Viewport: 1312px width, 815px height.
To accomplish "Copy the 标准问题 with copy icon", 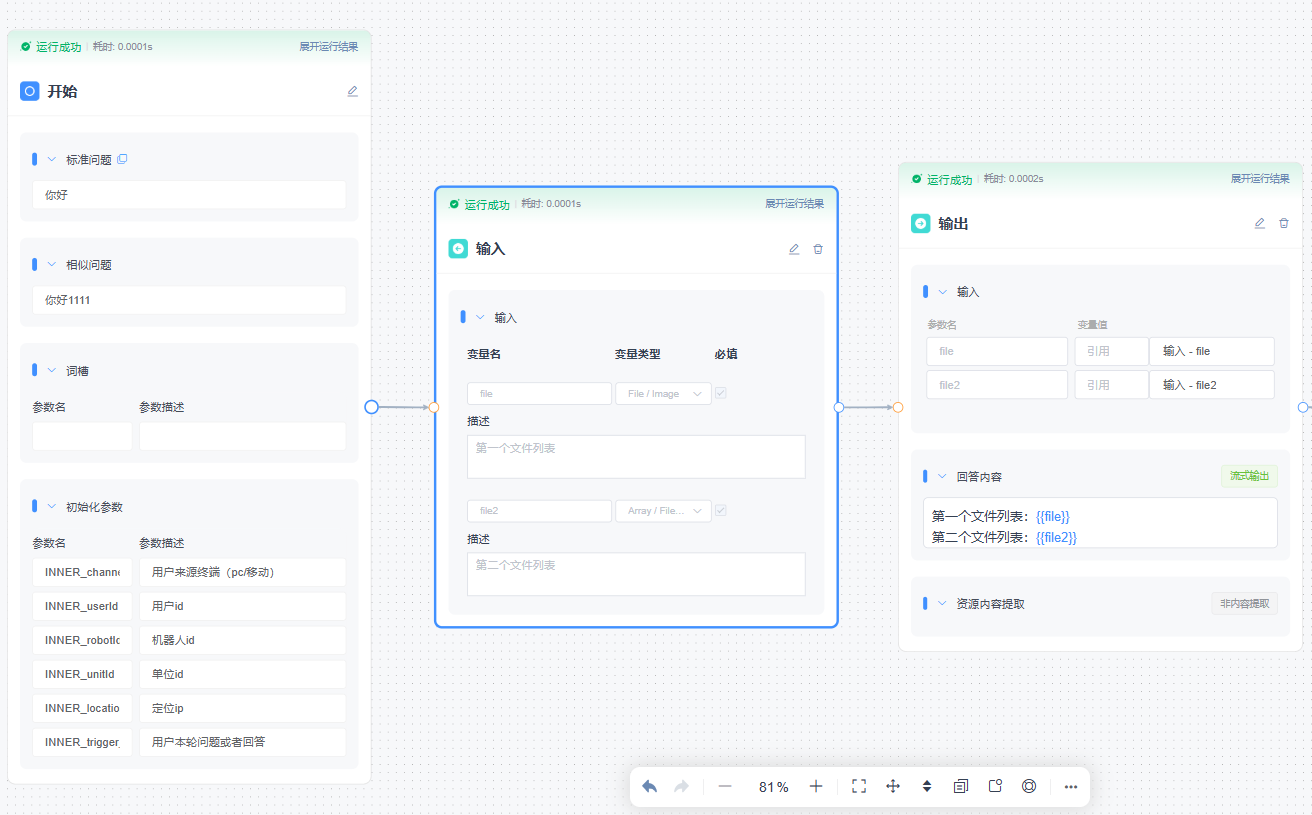I will pyautogui.click(x=123, y=159).
